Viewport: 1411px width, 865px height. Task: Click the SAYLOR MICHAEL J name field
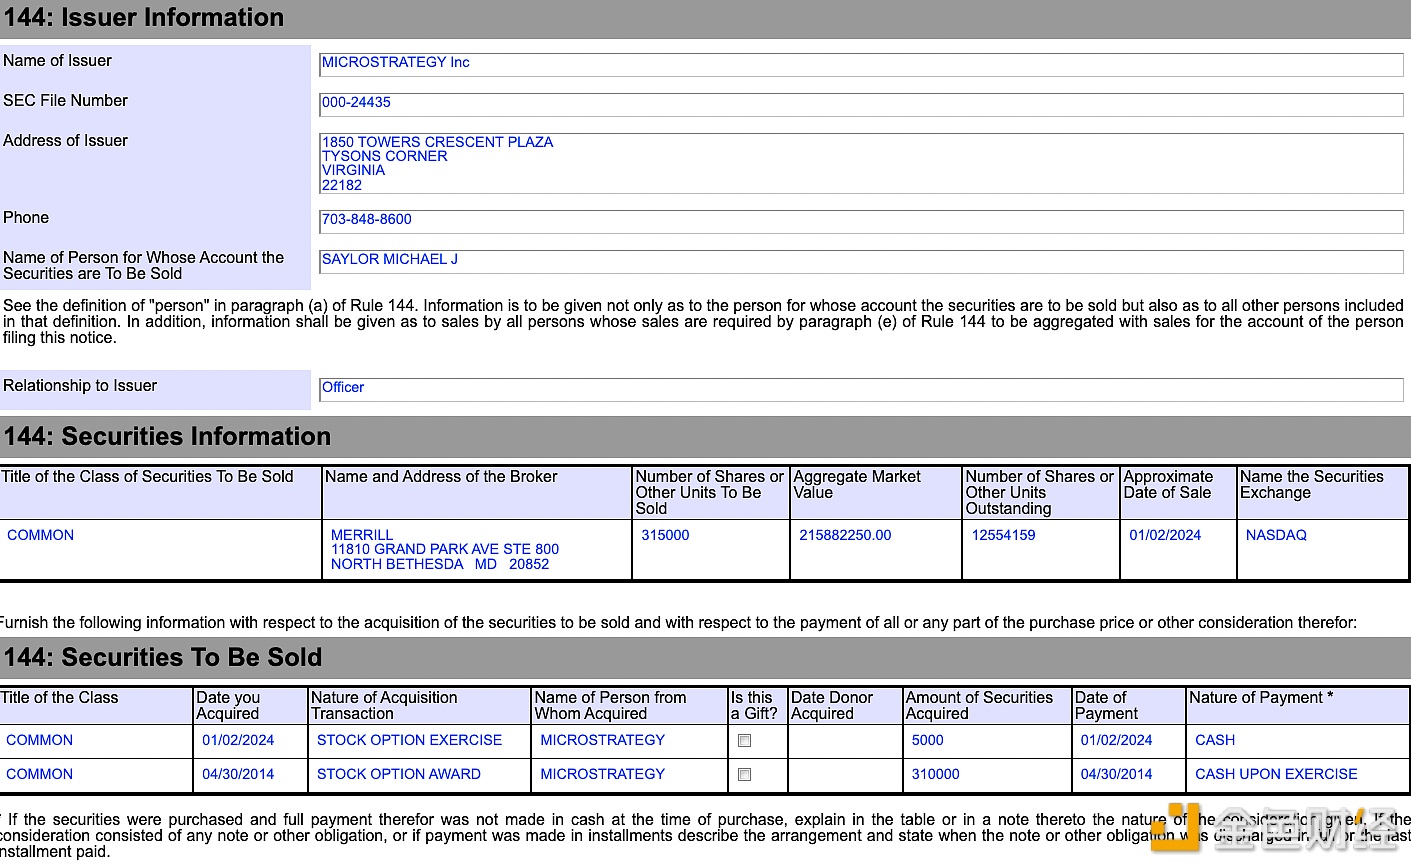click(x=861, y=262)
